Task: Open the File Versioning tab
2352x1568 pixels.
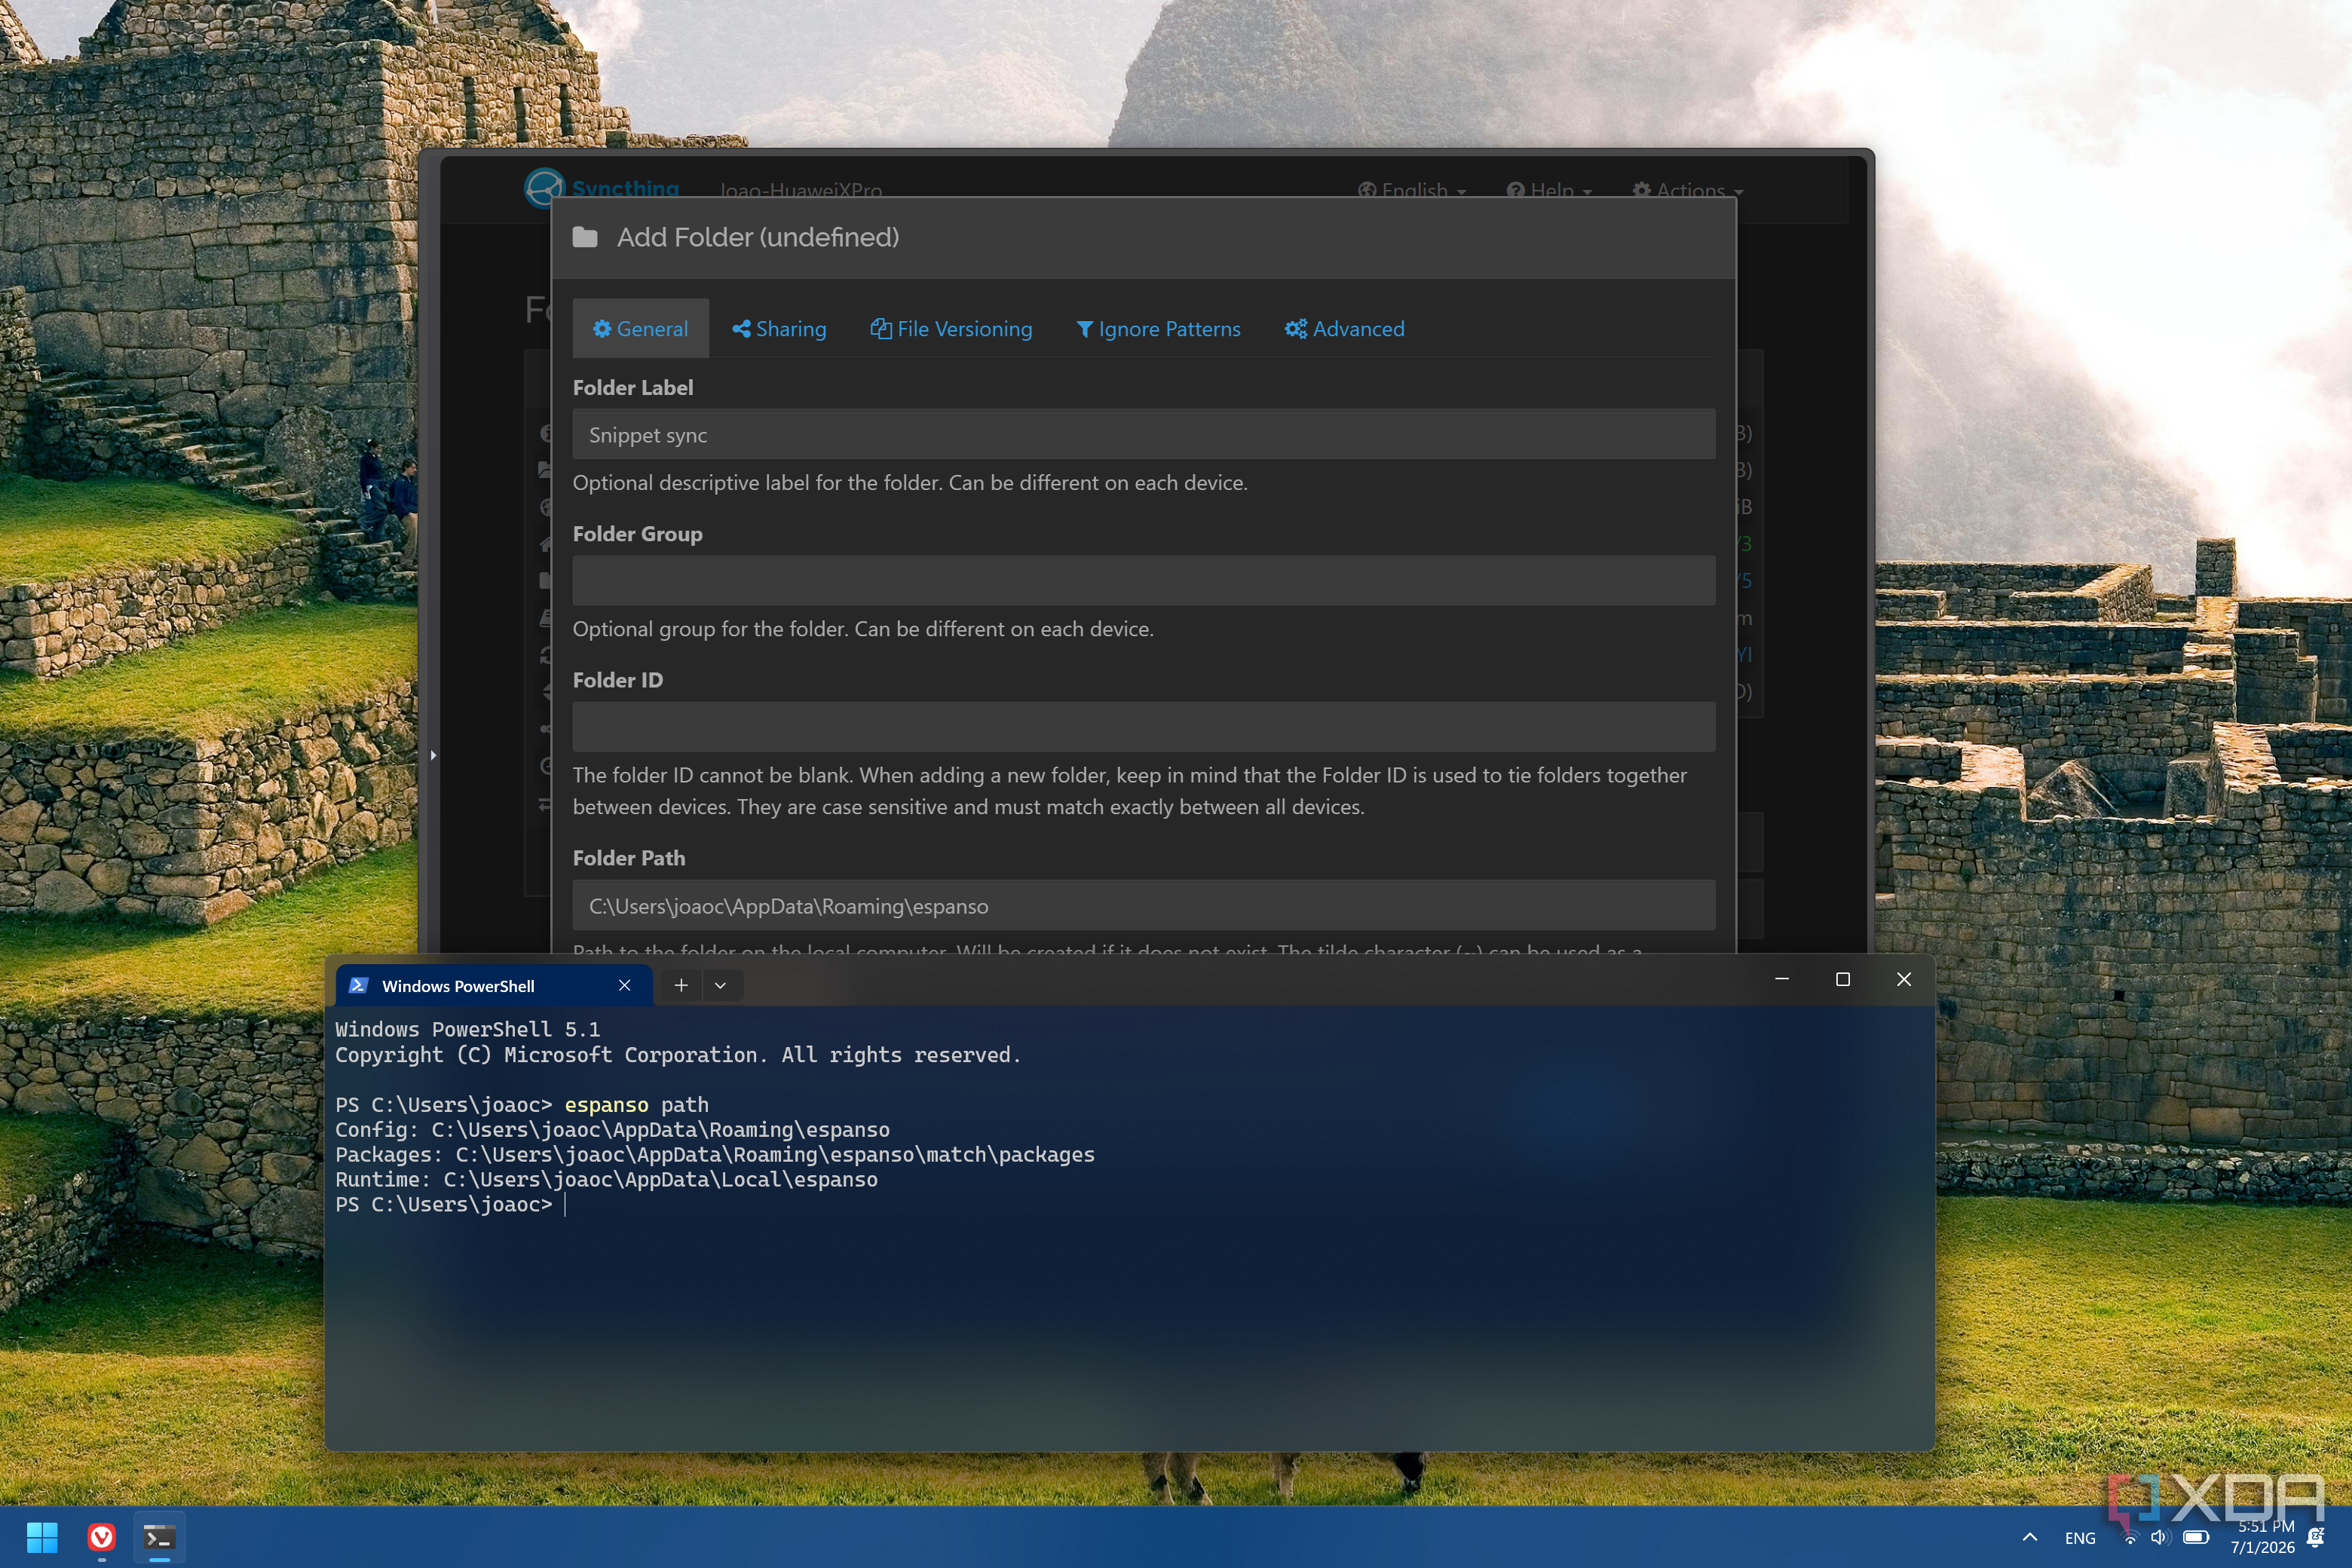Action: (x=951, y=328)
